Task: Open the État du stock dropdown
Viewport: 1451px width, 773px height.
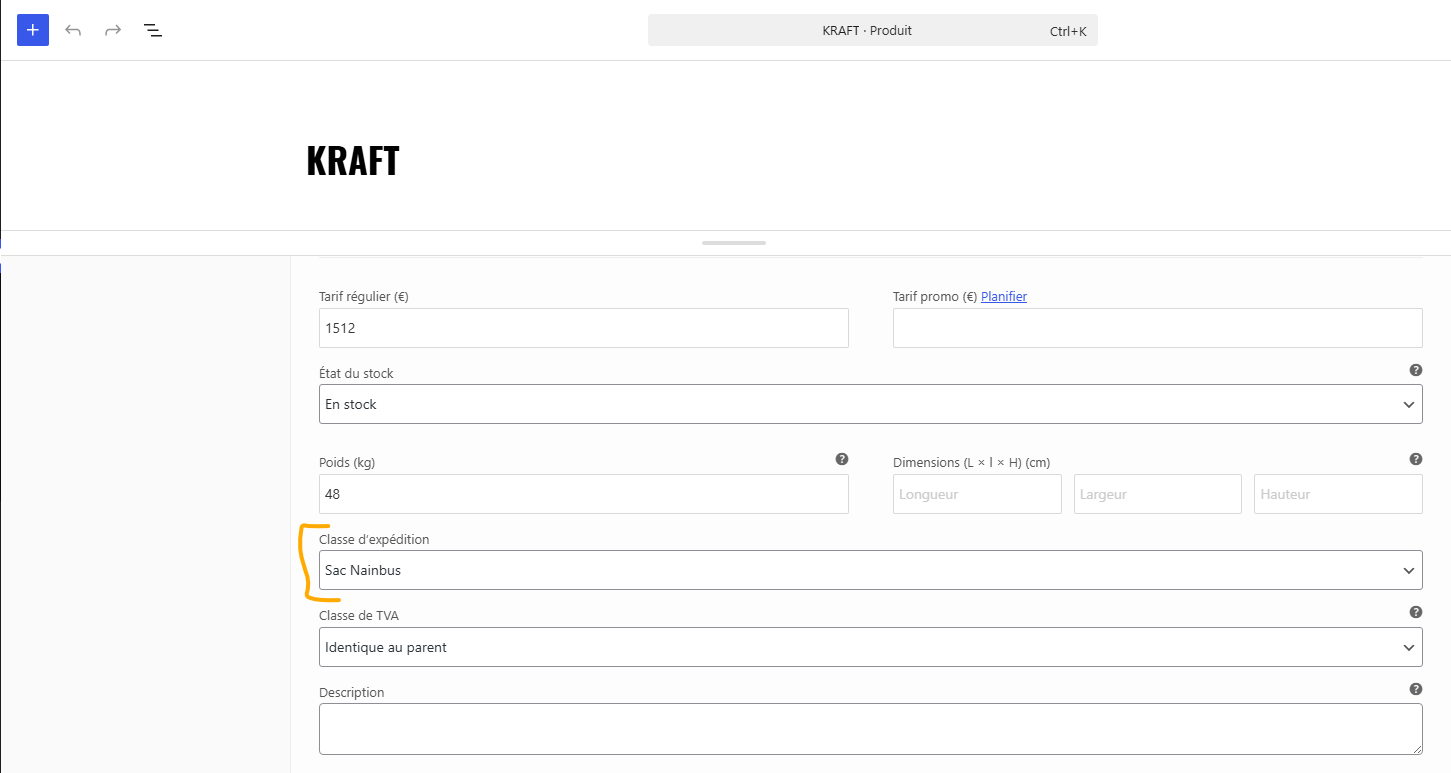Action: (870, 404)
